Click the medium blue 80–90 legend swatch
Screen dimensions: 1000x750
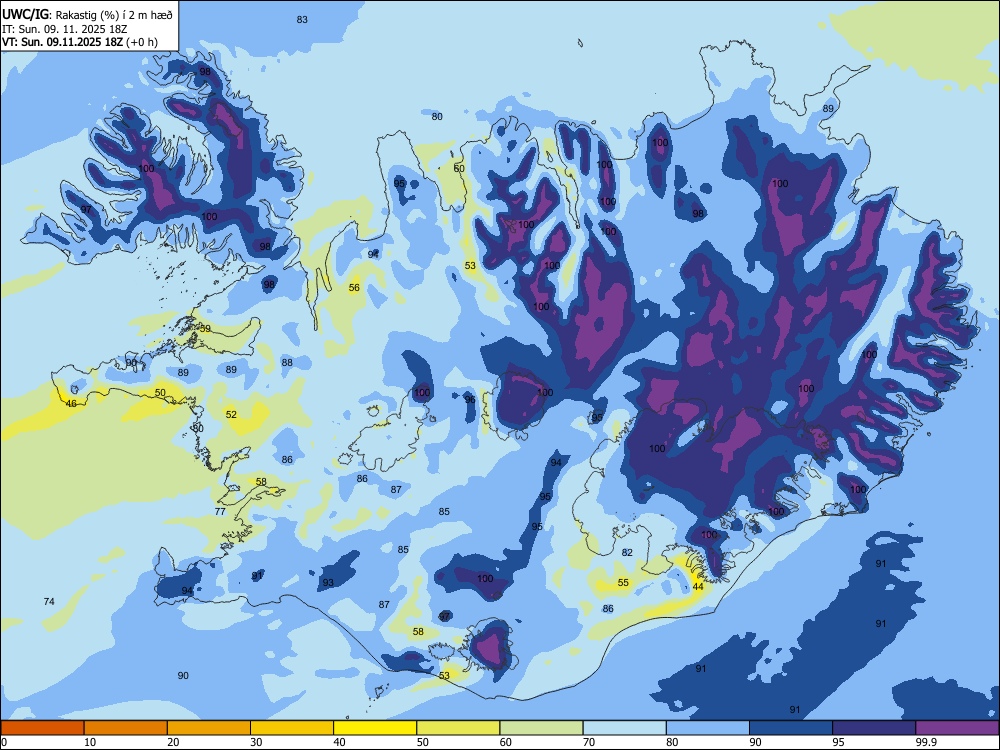point(707,728)
